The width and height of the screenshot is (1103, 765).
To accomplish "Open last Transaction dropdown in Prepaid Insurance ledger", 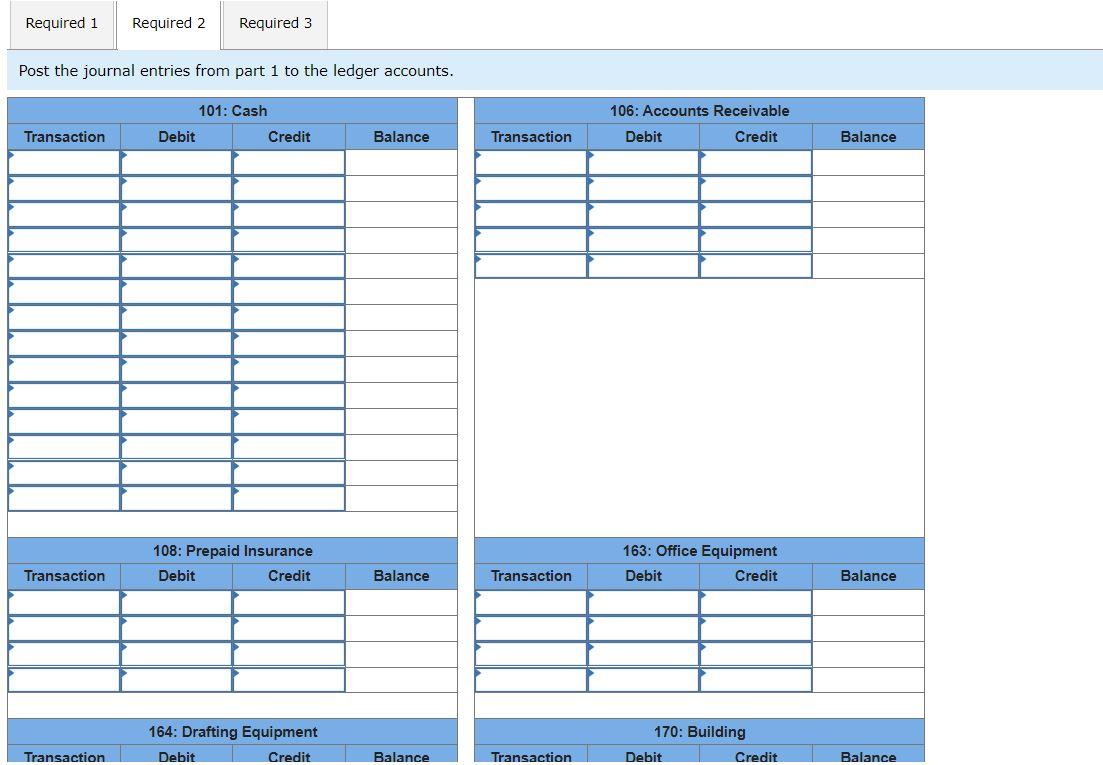I will (x=64, y=680).
